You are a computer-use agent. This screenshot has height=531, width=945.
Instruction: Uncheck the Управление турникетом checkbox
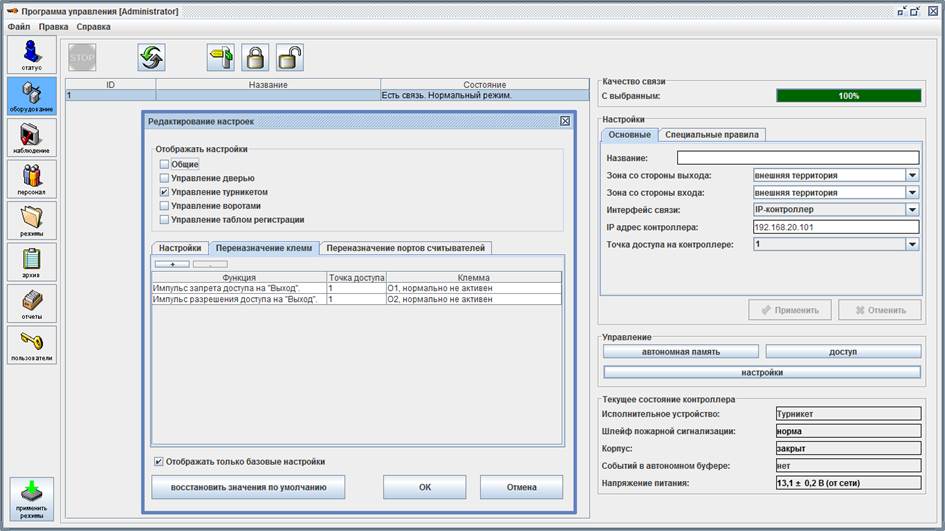tap(164, 192)
